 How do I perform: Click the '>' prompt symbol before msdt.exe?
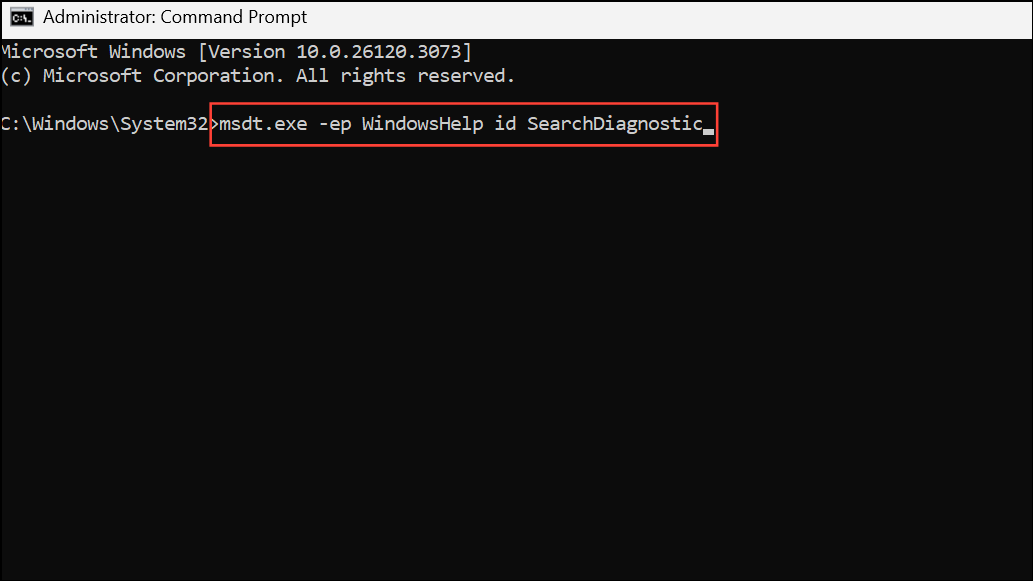[x=213, y=124]
